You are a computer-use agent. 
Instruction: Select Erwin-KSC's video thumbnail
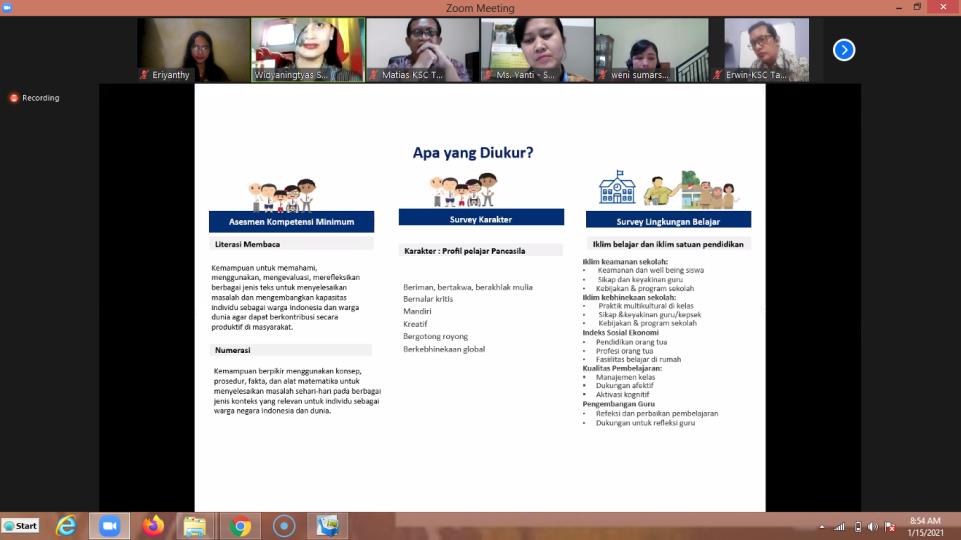[x=766, y=50]
